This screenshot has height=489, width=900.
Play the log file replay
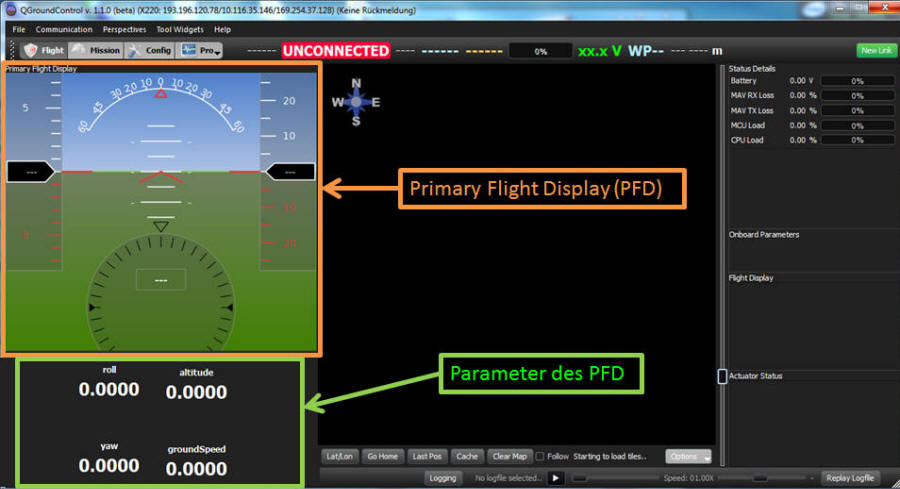555,478
